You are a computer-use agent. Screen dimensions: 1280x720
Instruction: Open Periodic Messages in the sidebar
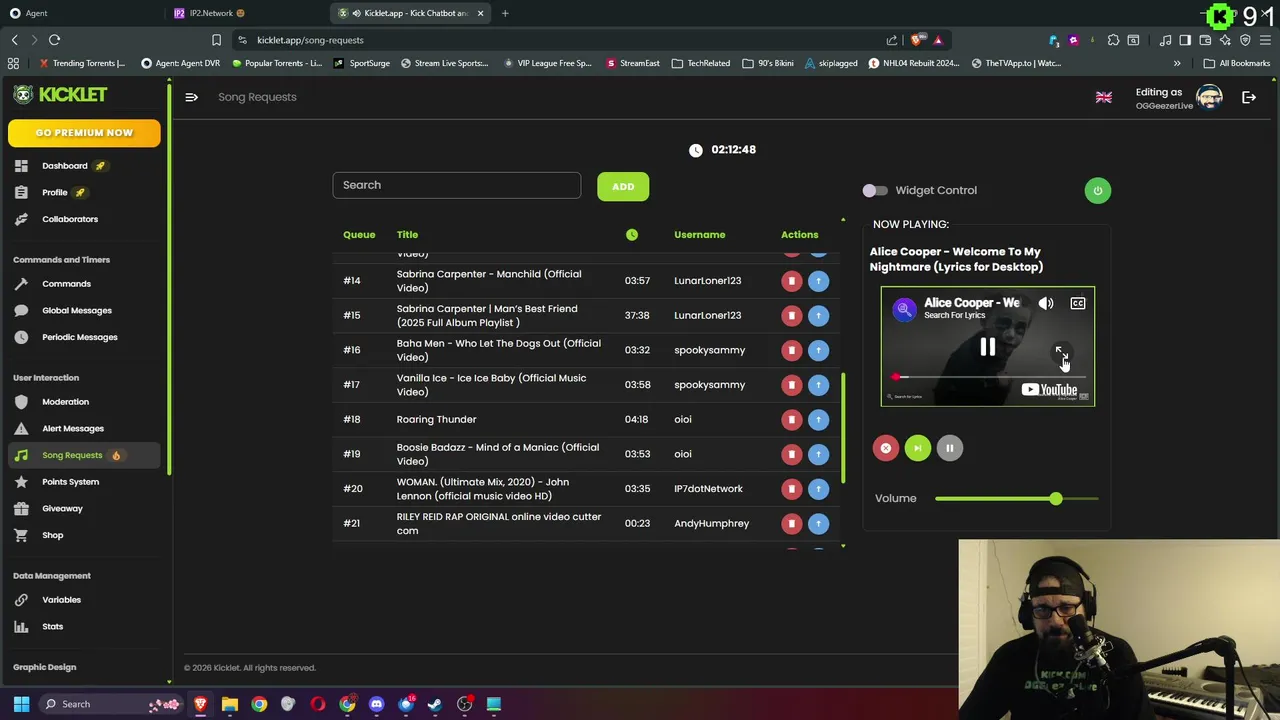click(x=80, y=337)
